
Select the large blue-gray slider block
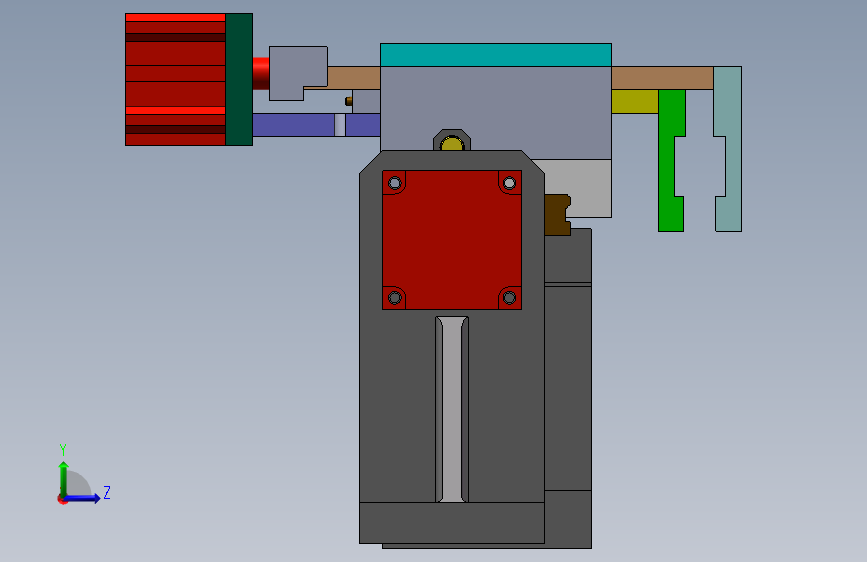tap(495, 108)
